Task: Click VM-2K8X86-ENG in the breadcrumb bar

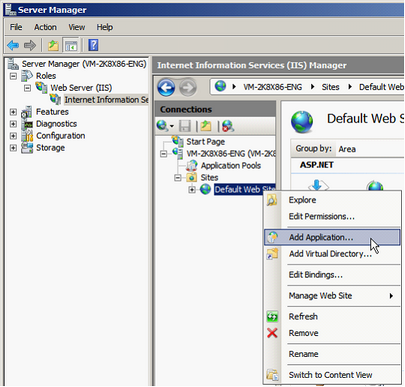Action: [272, 87]
